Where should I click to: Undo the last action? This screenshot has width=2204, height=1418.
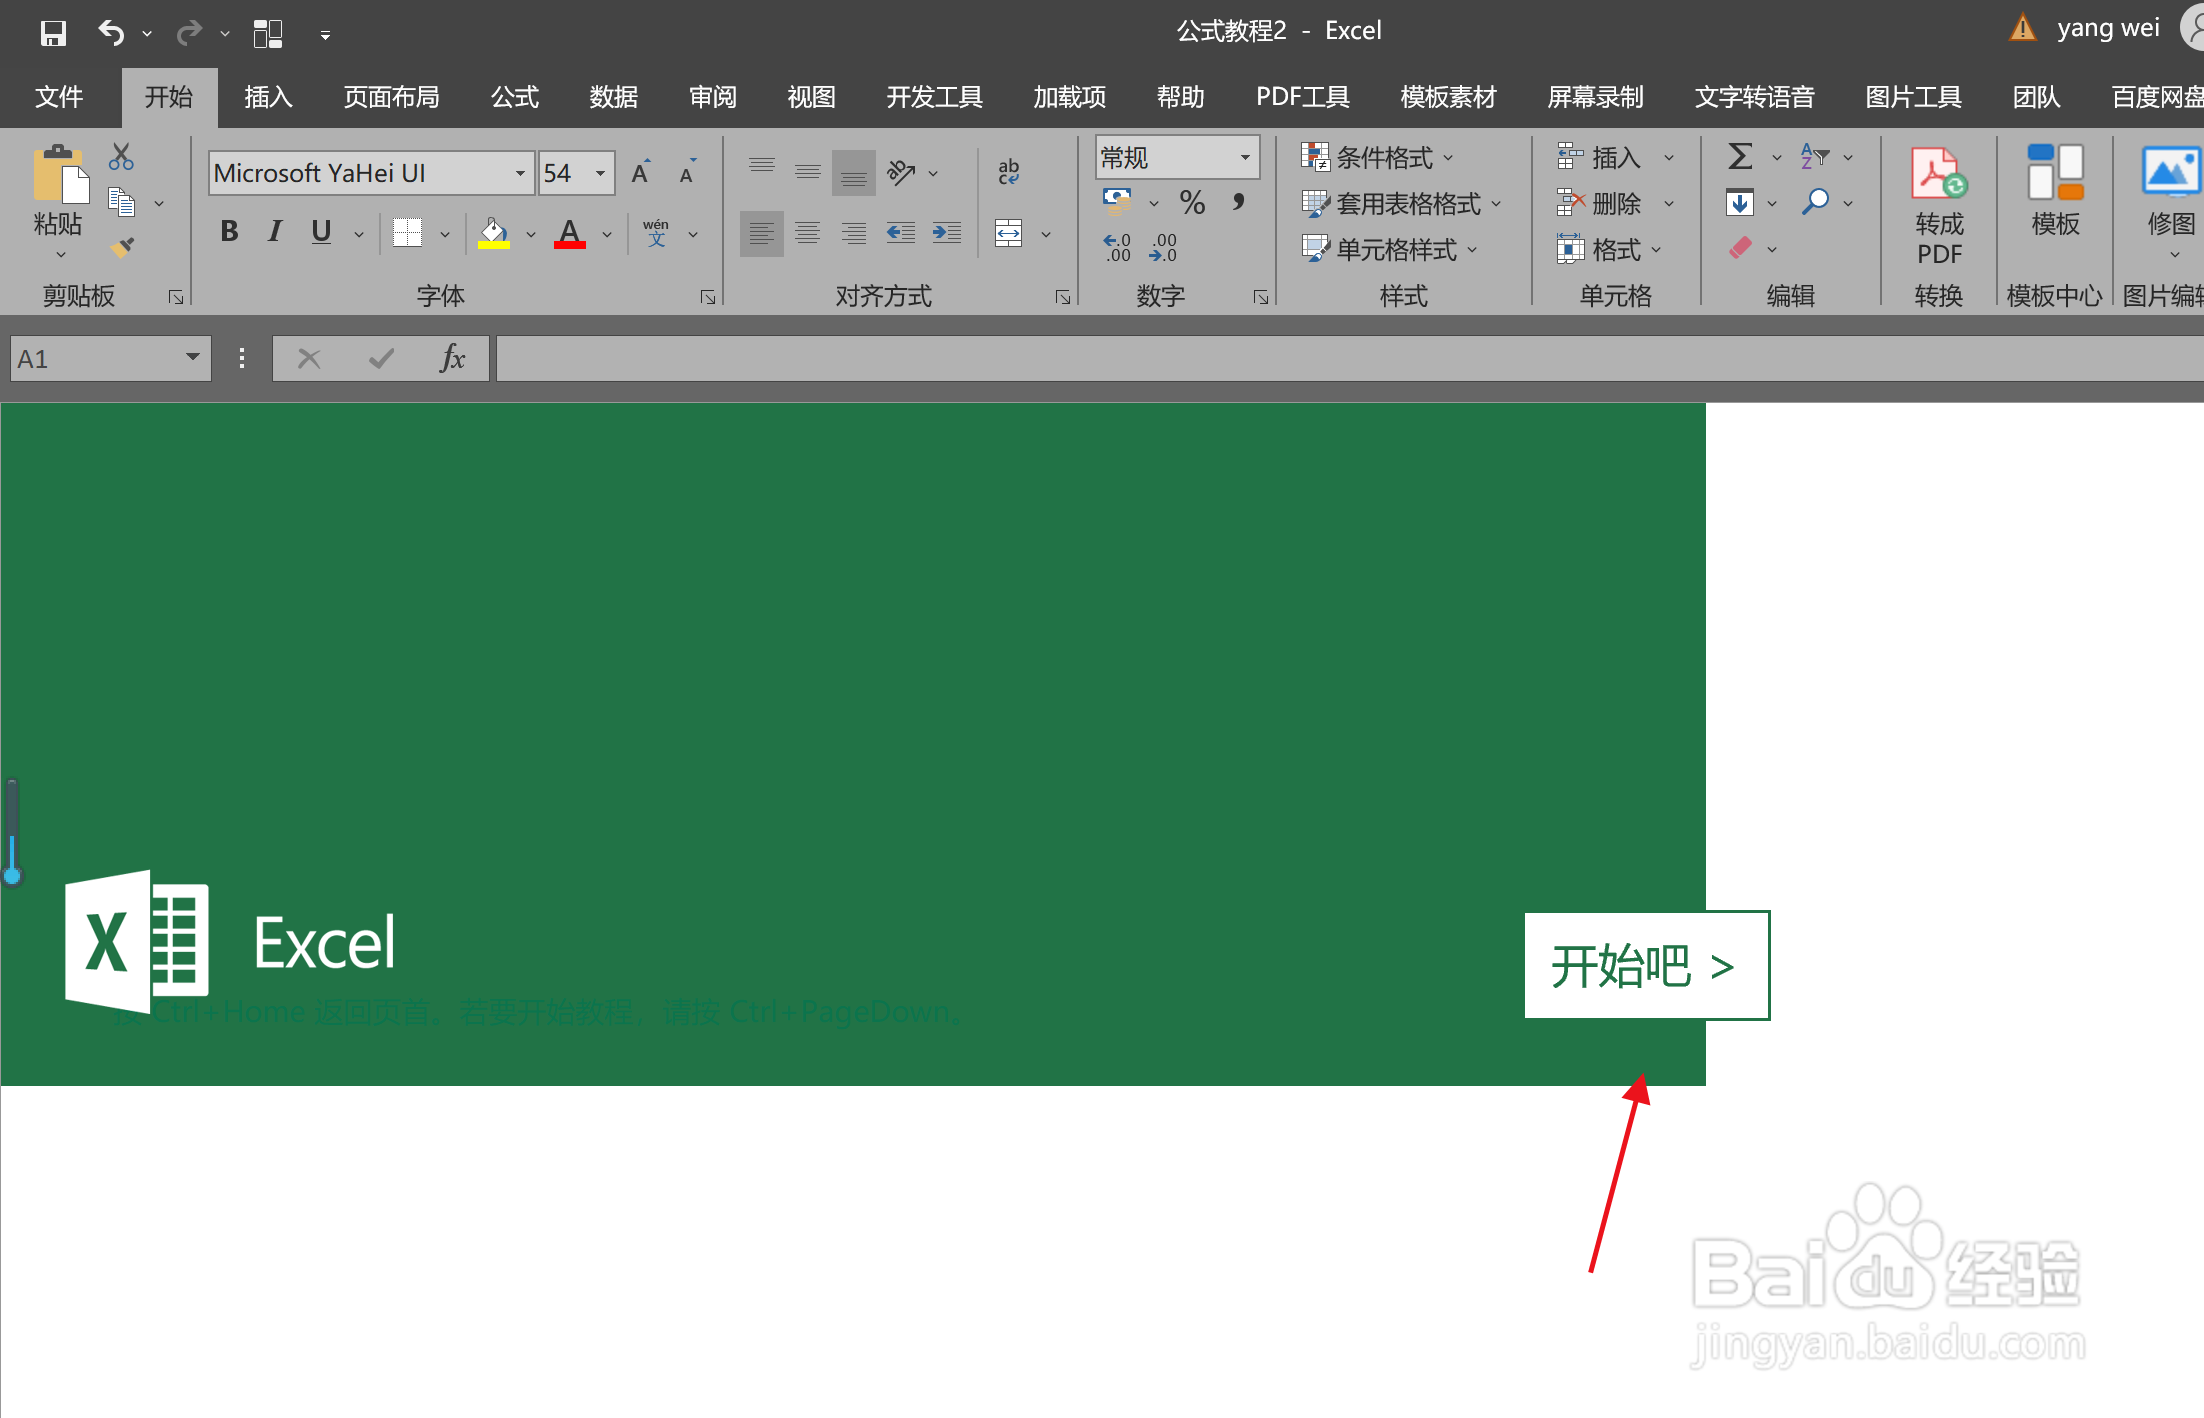[x=111, y=33]
